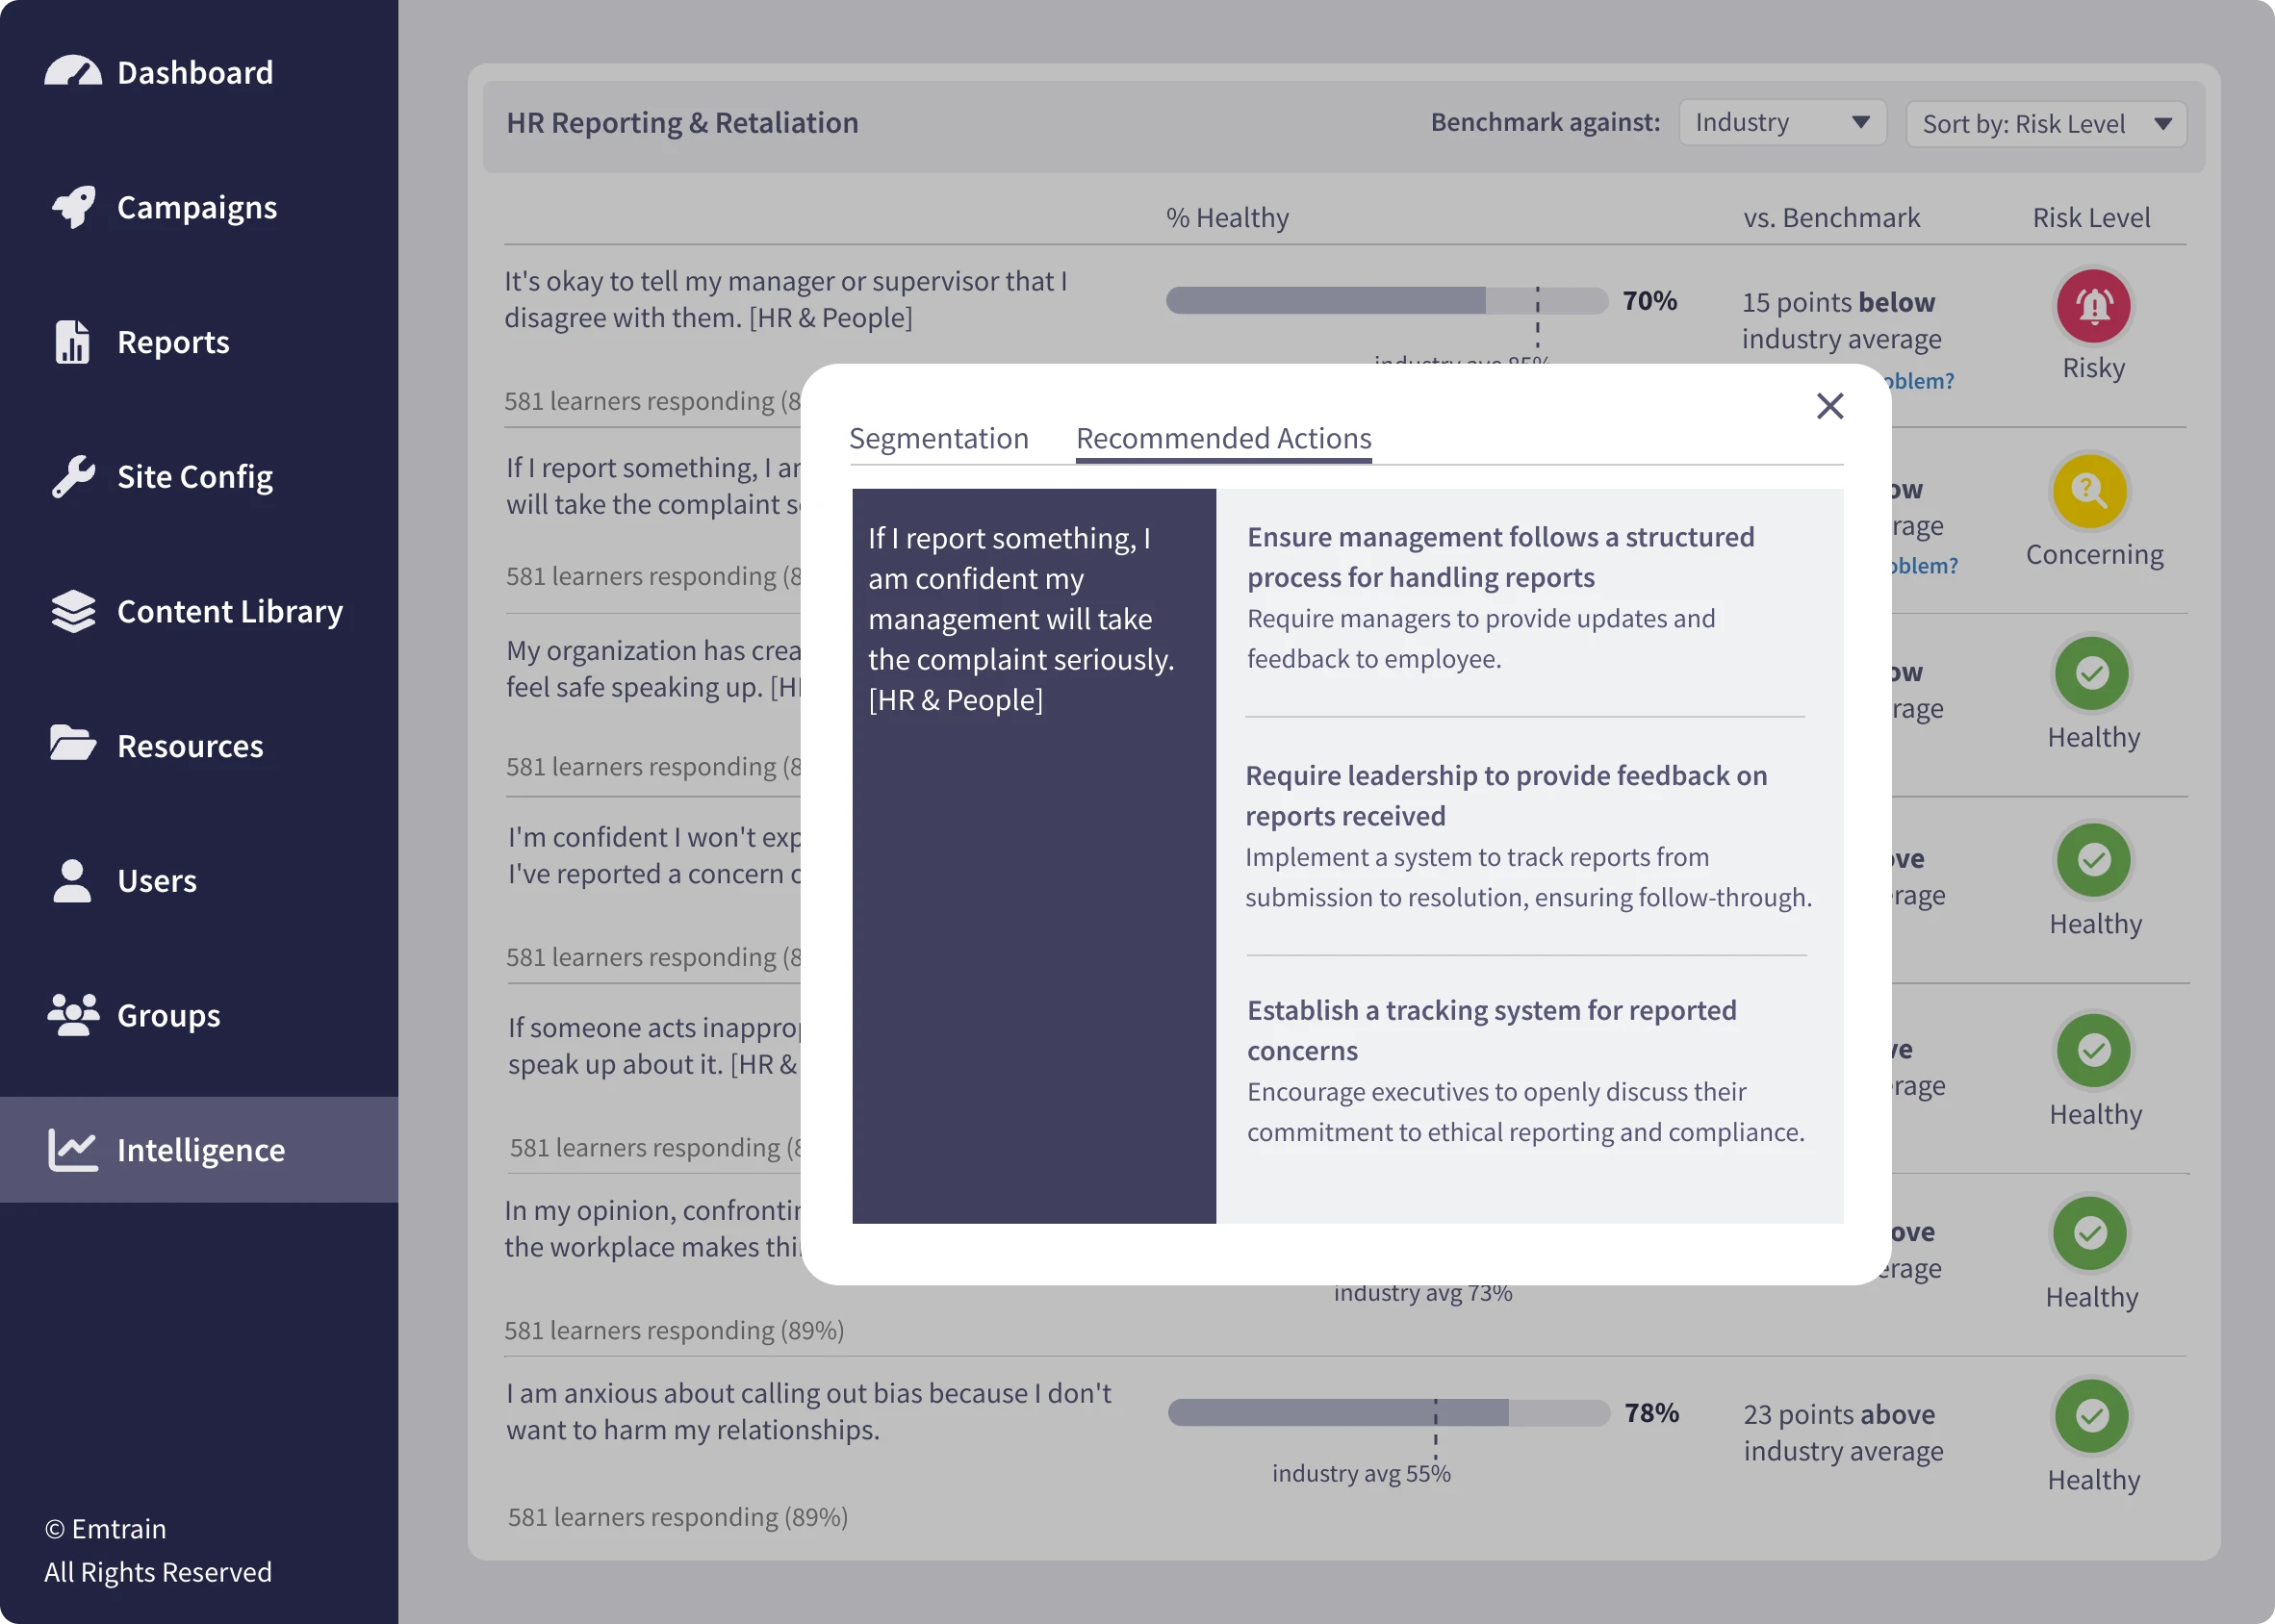Click the Content Library layers icon
Screen dimensions: 2275x1624
pos(73,611)
